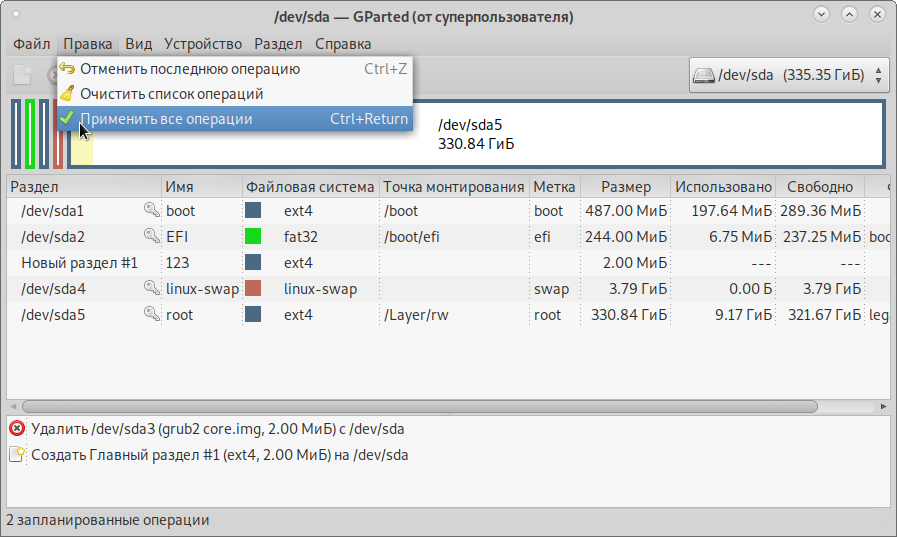Close the opened Правка menu in menu bar
Image resolution: width=897 pixels, height=537 pixels.
(88, 44)
